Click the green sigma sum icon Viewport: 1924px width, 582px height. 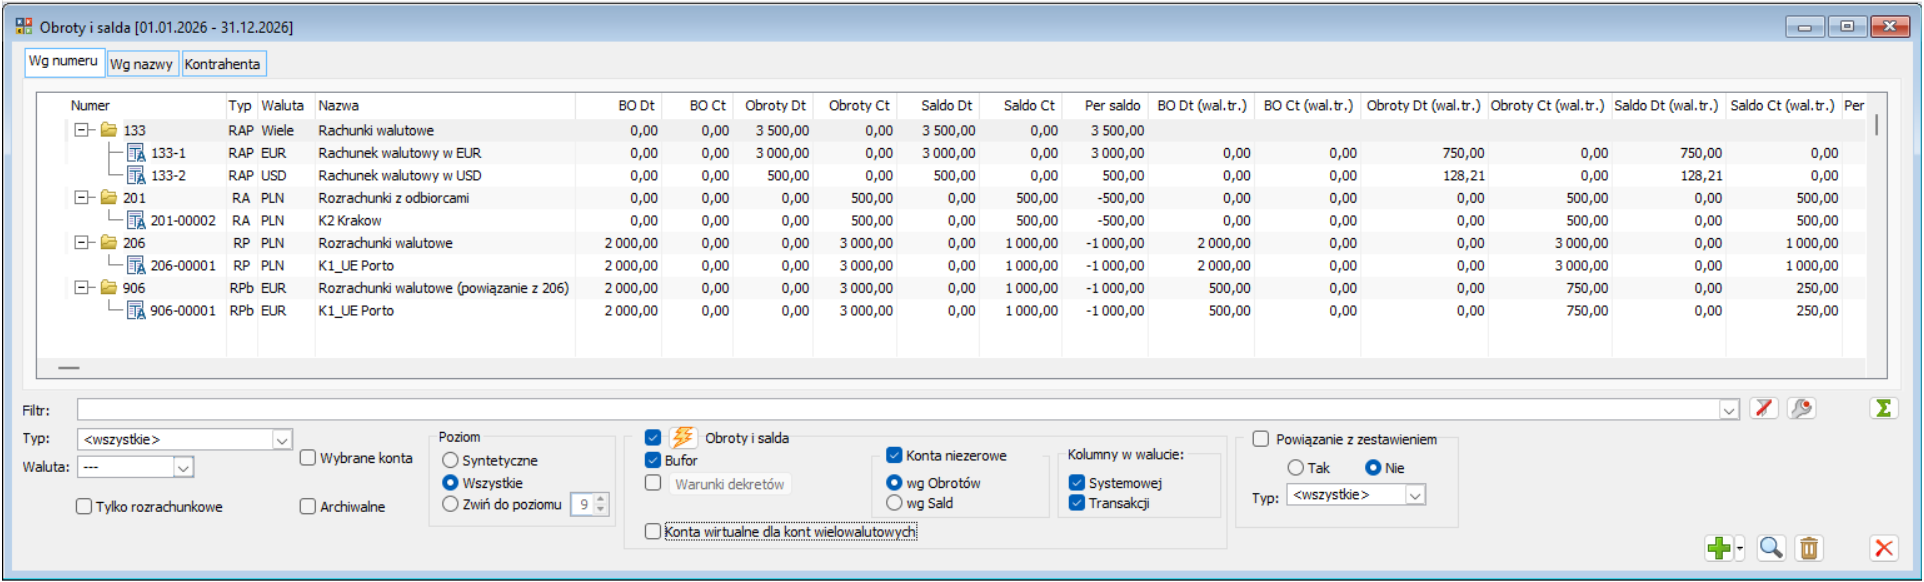1883,408
